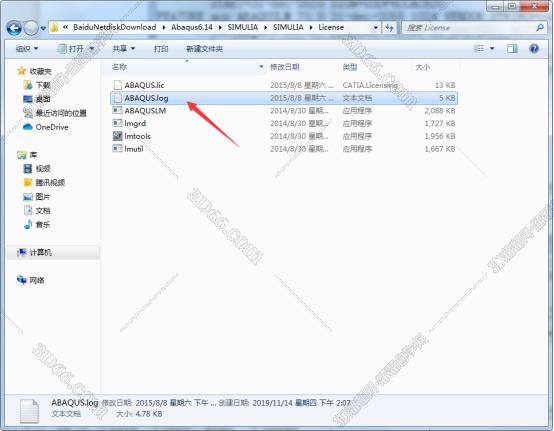Click the star icon beside 收藏夹
Screen dimensions: 554x431
click(x=22, y=71)
